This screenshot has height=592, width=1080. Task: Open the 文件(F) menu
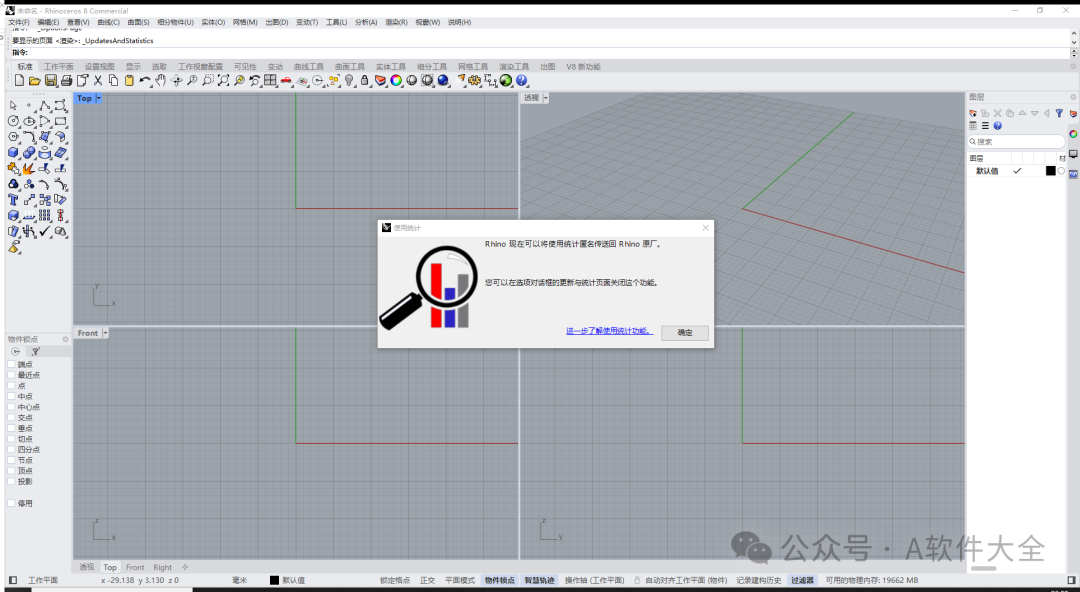(x=19, y=22)
